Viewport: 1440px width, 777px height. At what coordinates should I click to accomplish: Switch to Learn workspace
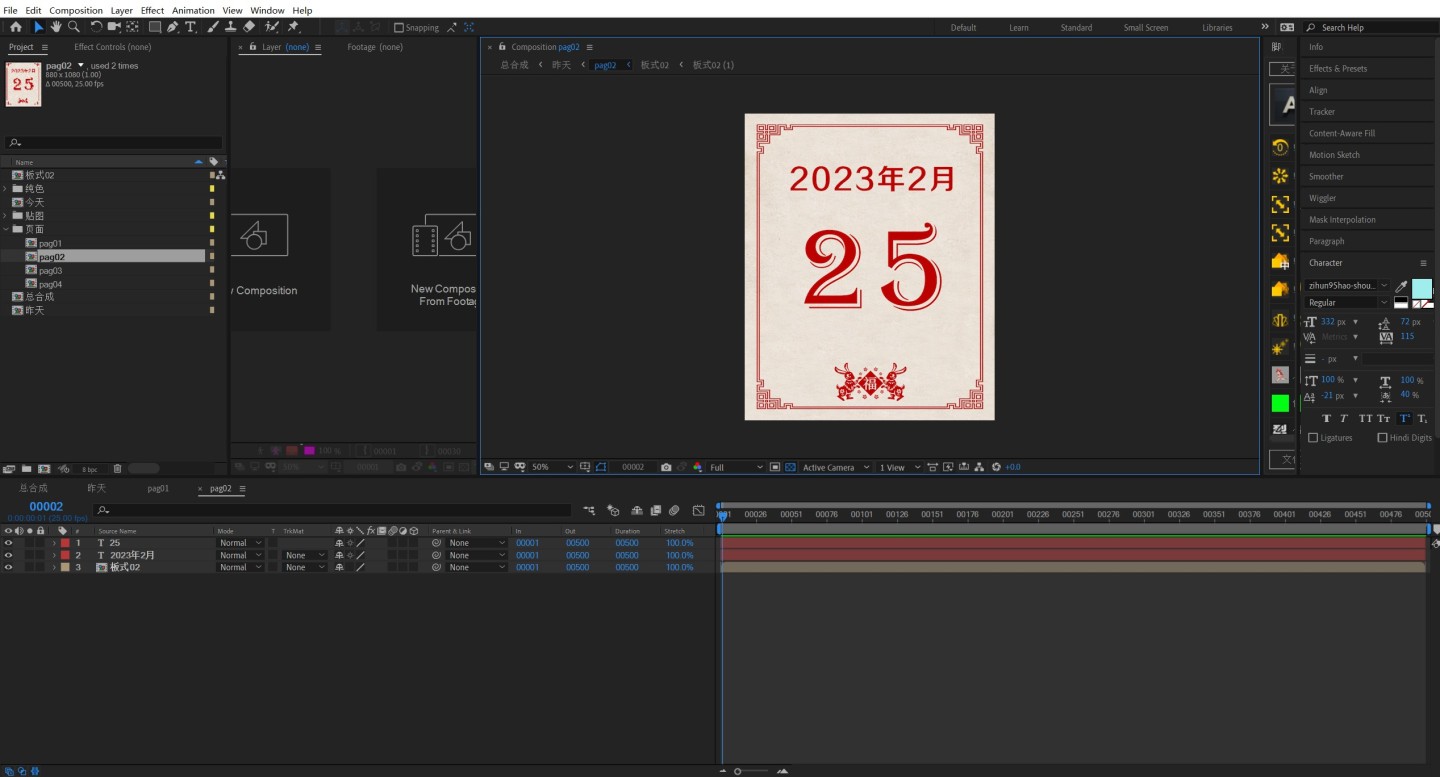point(1019,28)
